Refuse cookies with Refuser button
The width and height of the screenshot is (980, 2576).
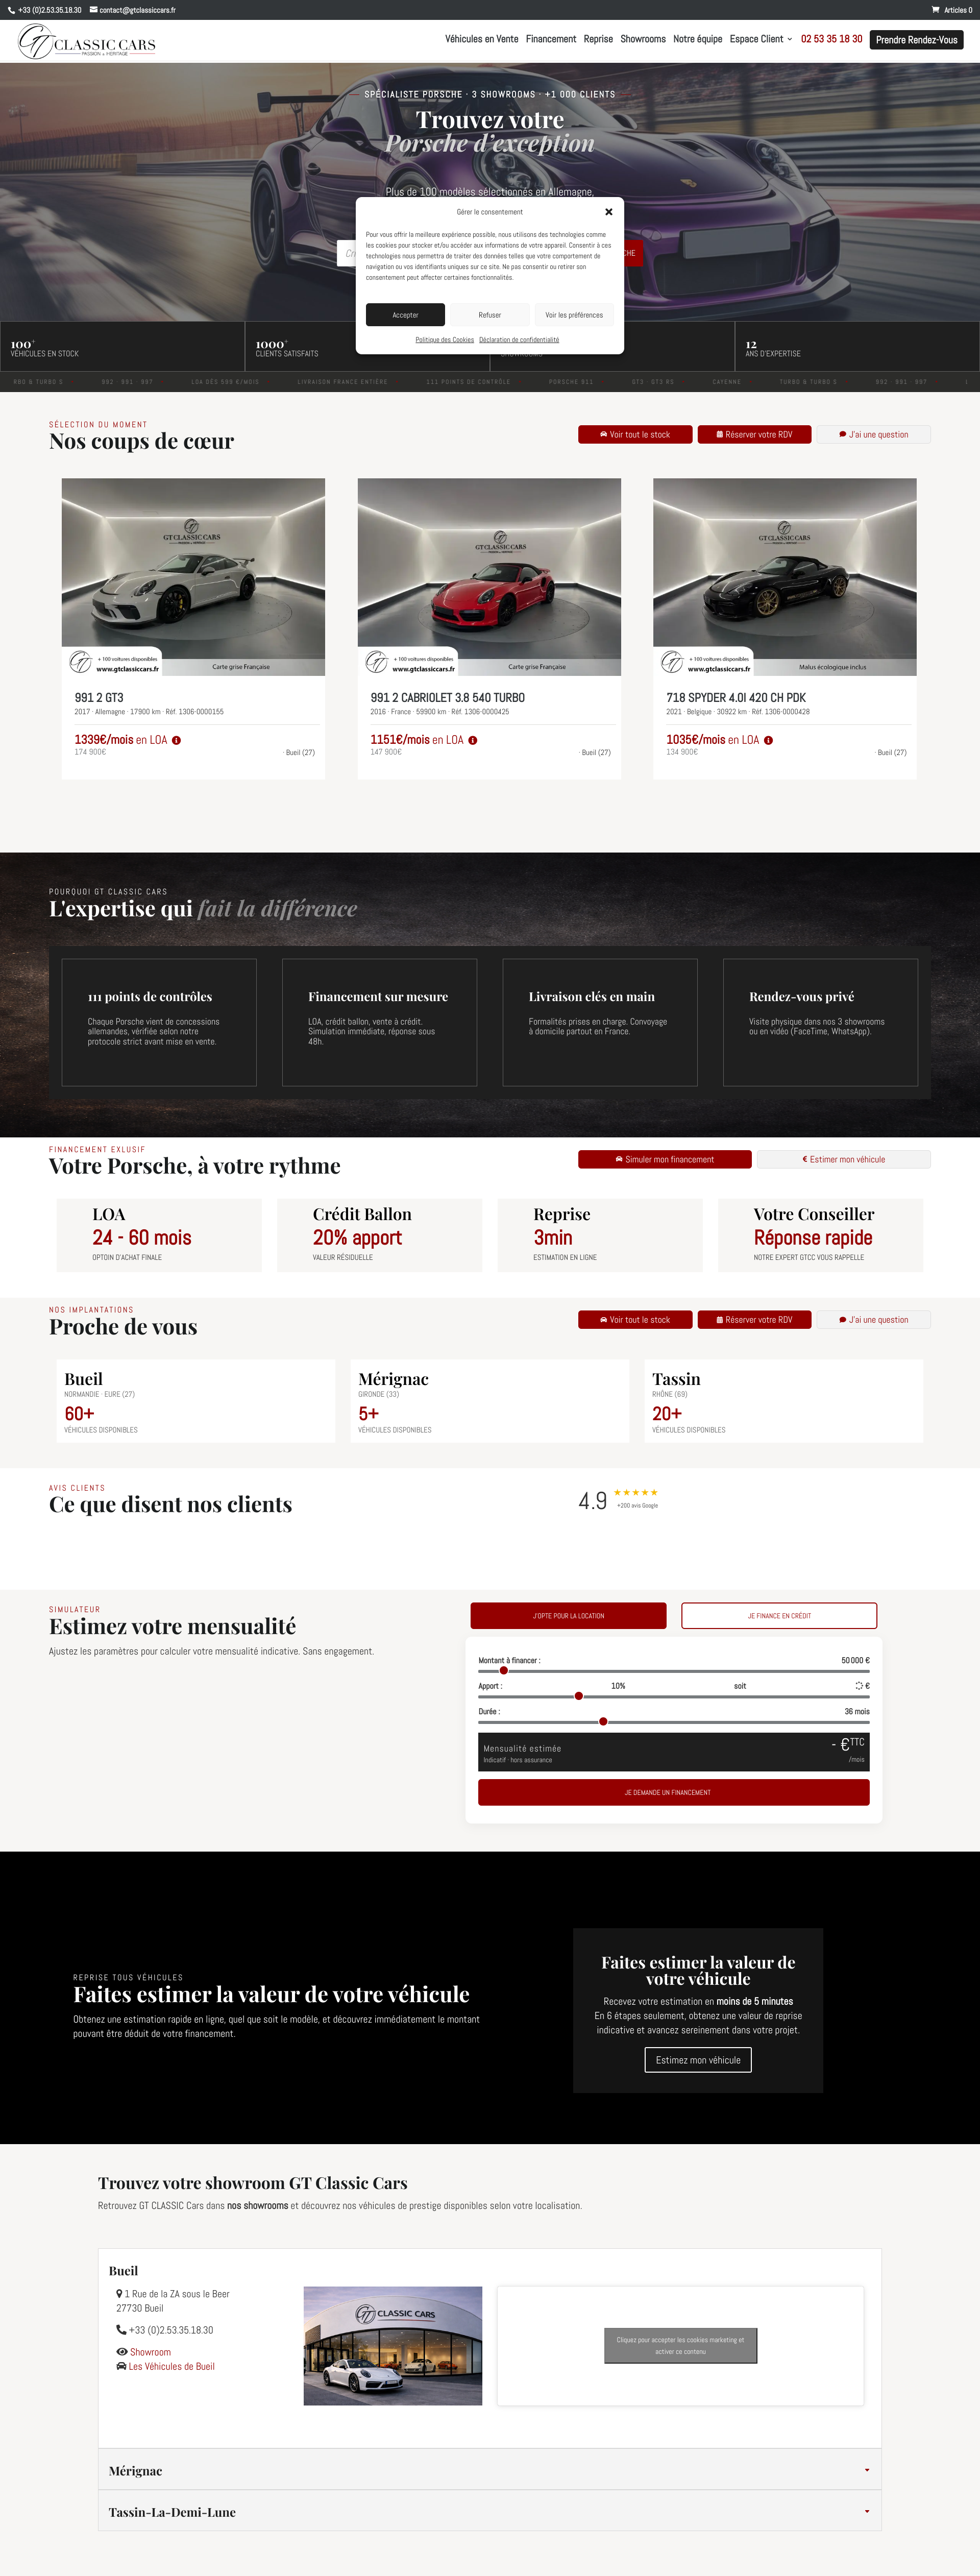pyautogui.click(x=489, y=315)
